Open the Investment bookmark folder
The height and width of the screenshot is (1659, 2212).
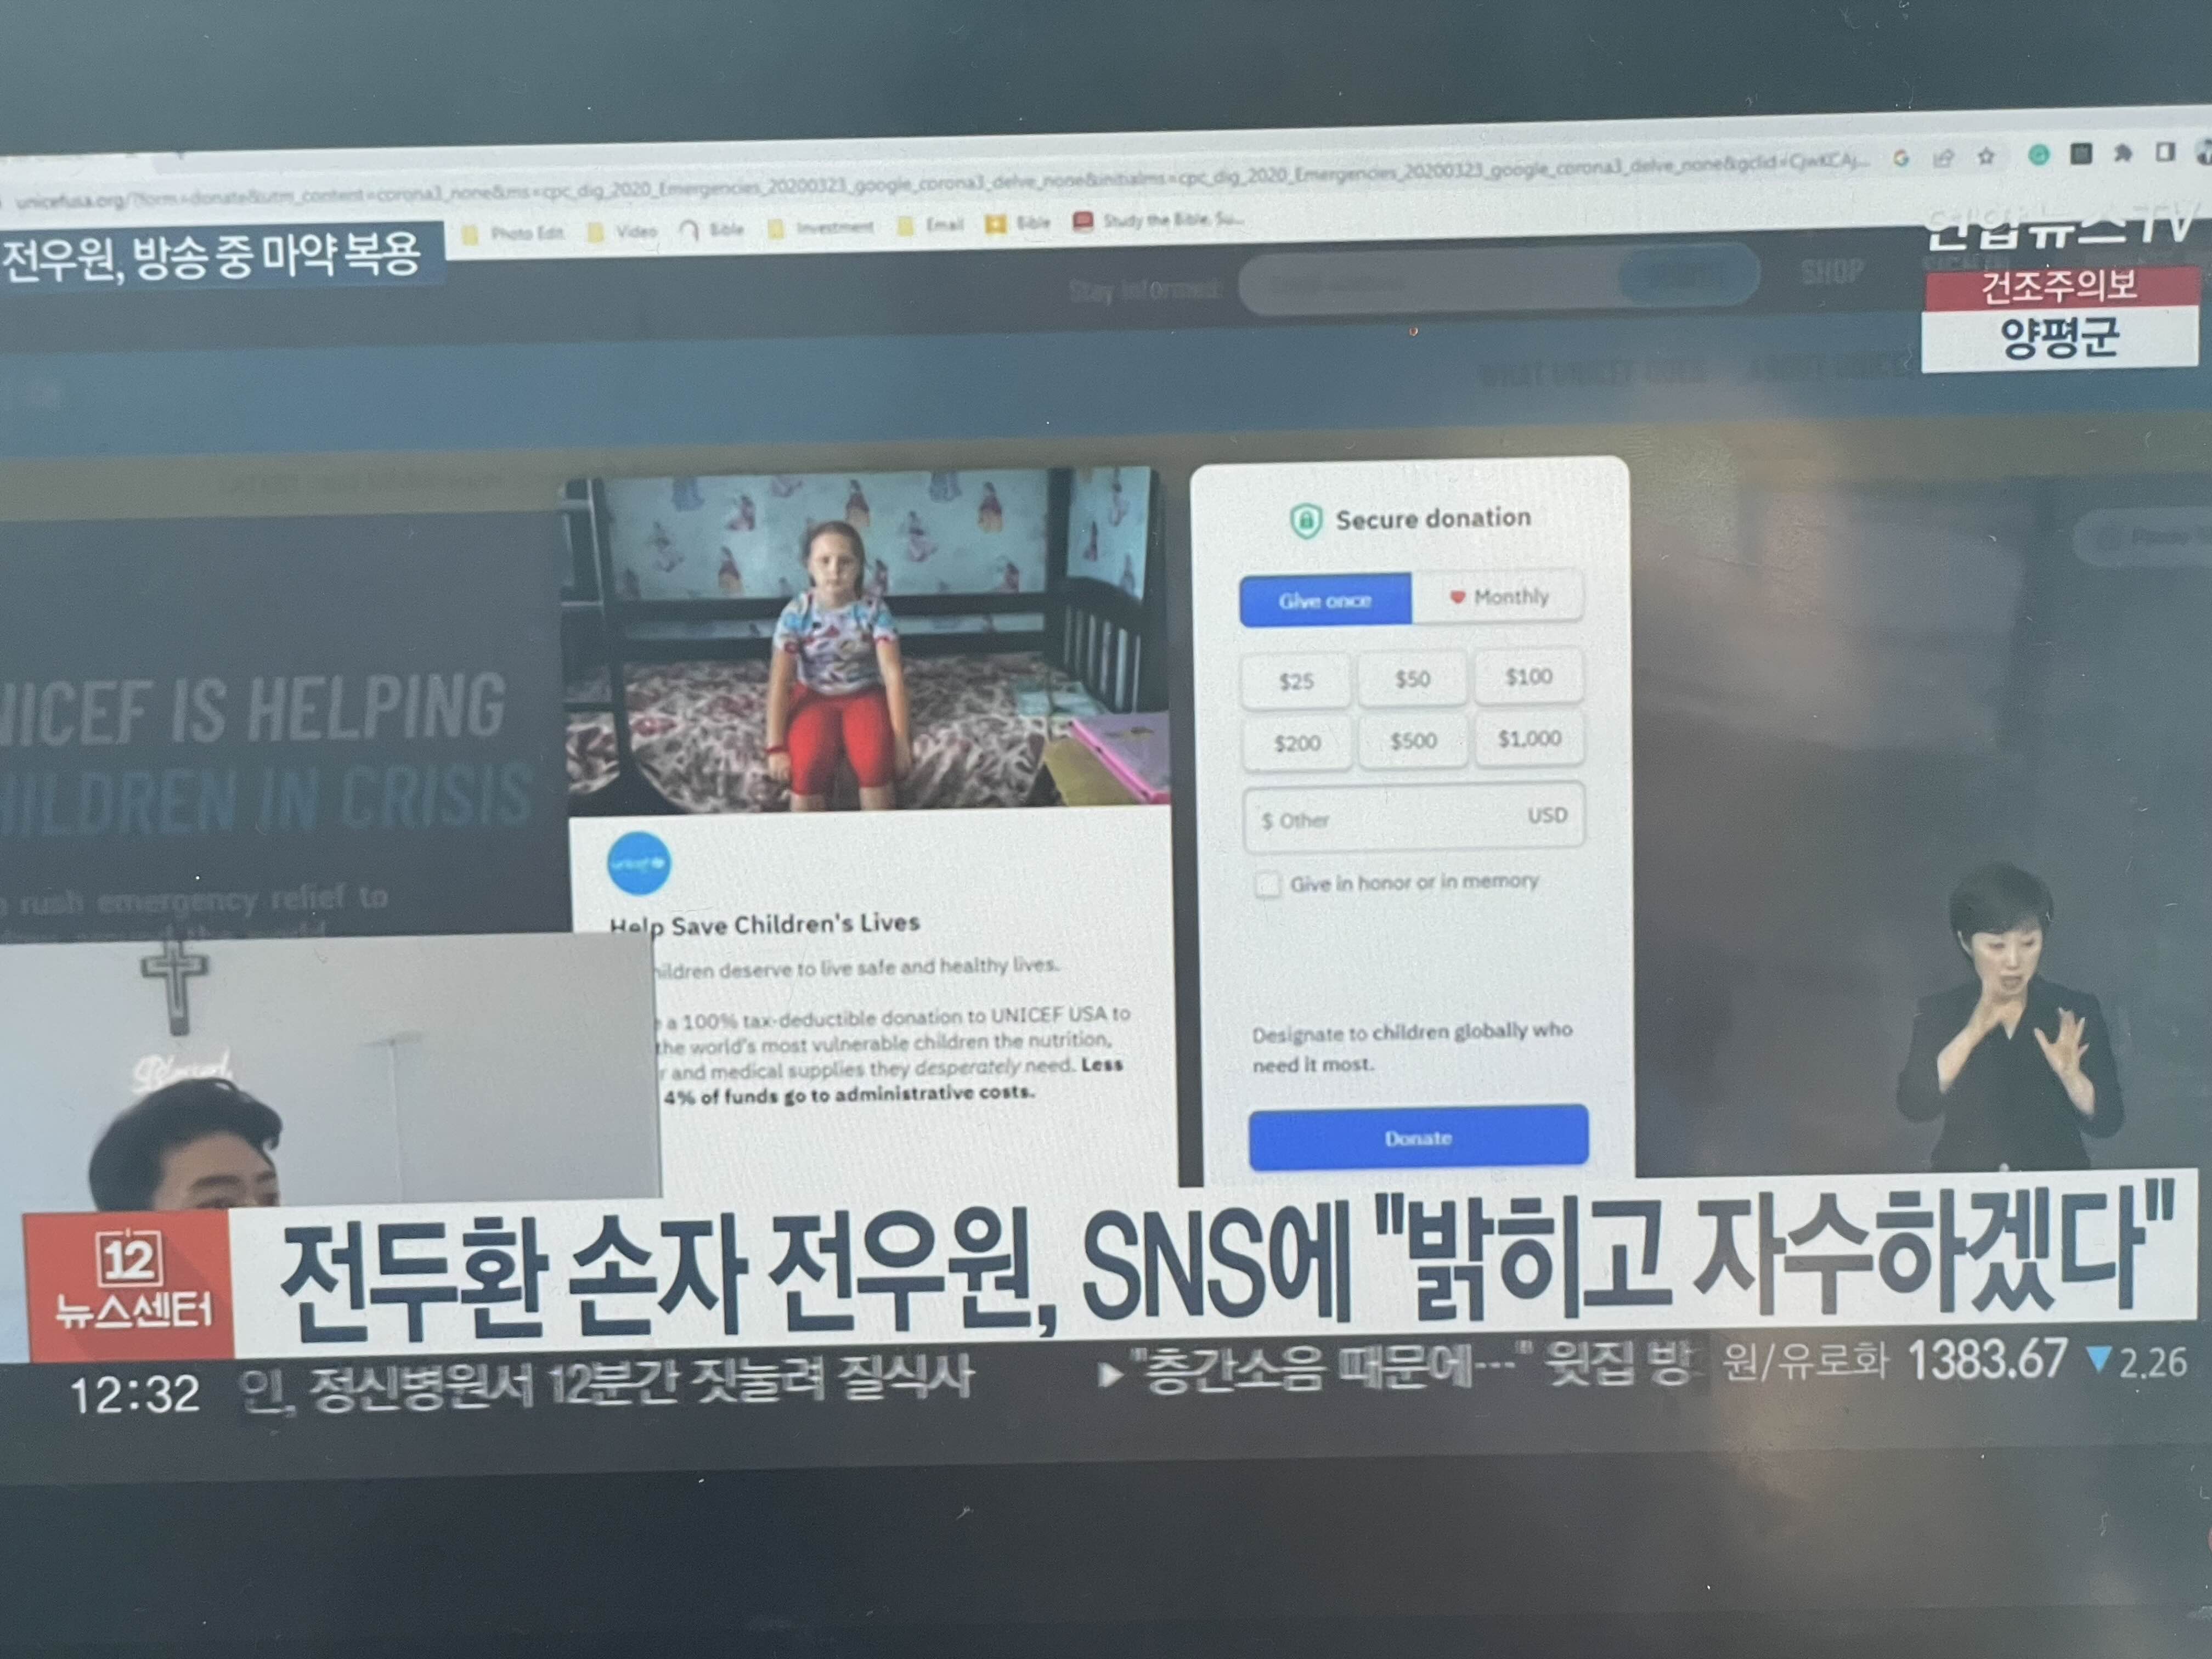821,227
